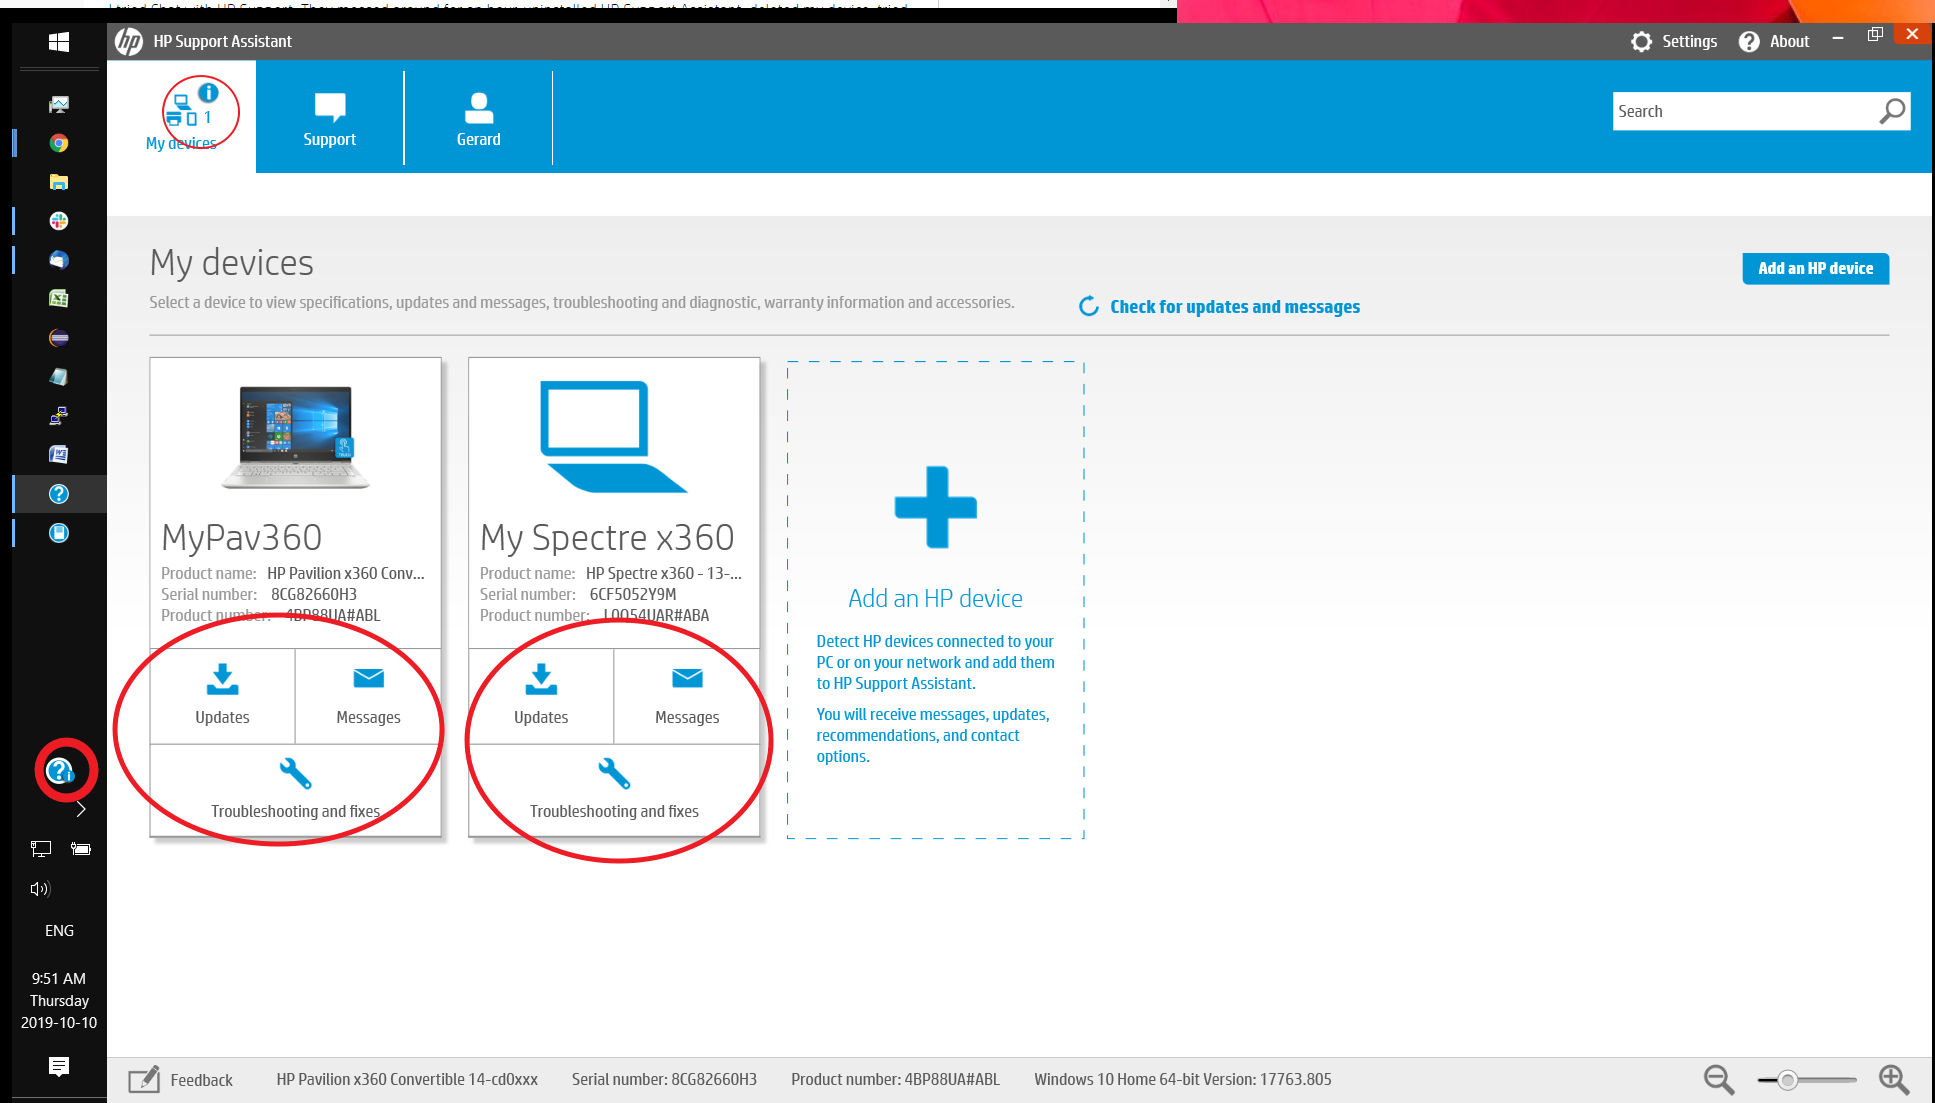The height and width of the screenshot is (1103, 1935).
Task: Open the Feedback form from the status bar
Action: pos(182,1079)
